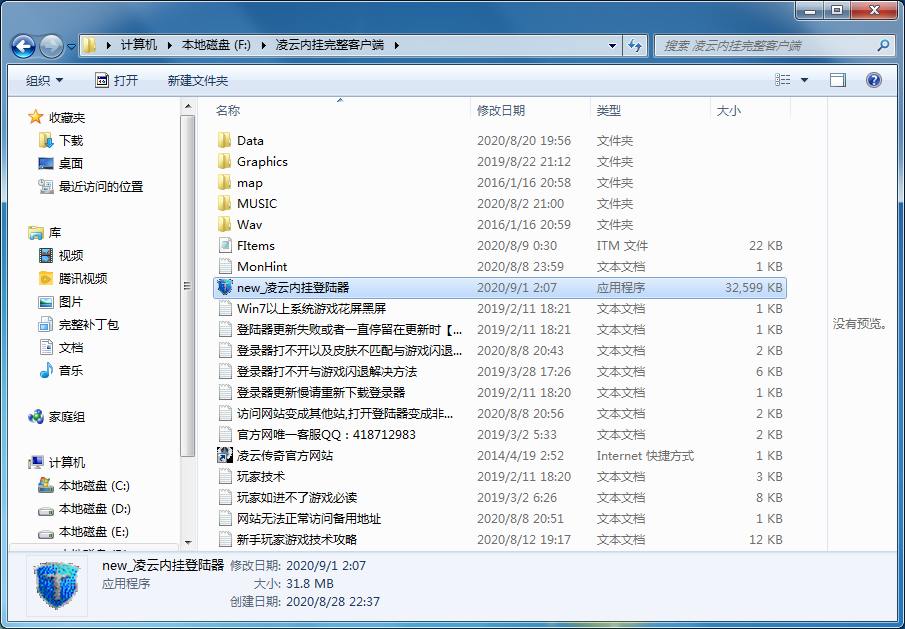Image resolution: width=905 pixels, height=629 pixels.
Task: Select file 登录器打不开与游戏闪退解决方法
Action: [x=327, y=371]
